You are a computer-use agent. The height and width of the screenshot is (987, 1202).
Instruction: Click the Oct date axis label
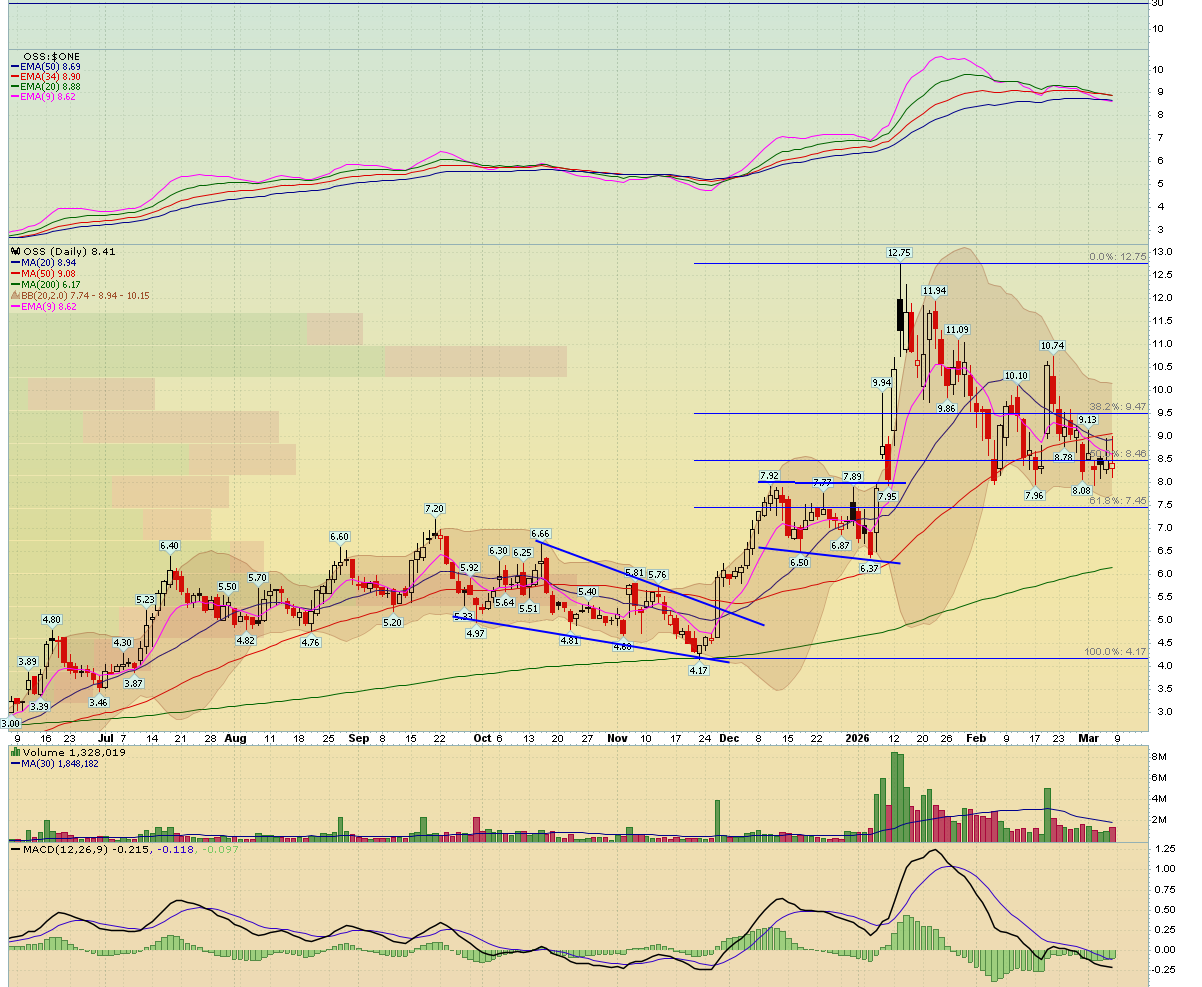point(482,738)
